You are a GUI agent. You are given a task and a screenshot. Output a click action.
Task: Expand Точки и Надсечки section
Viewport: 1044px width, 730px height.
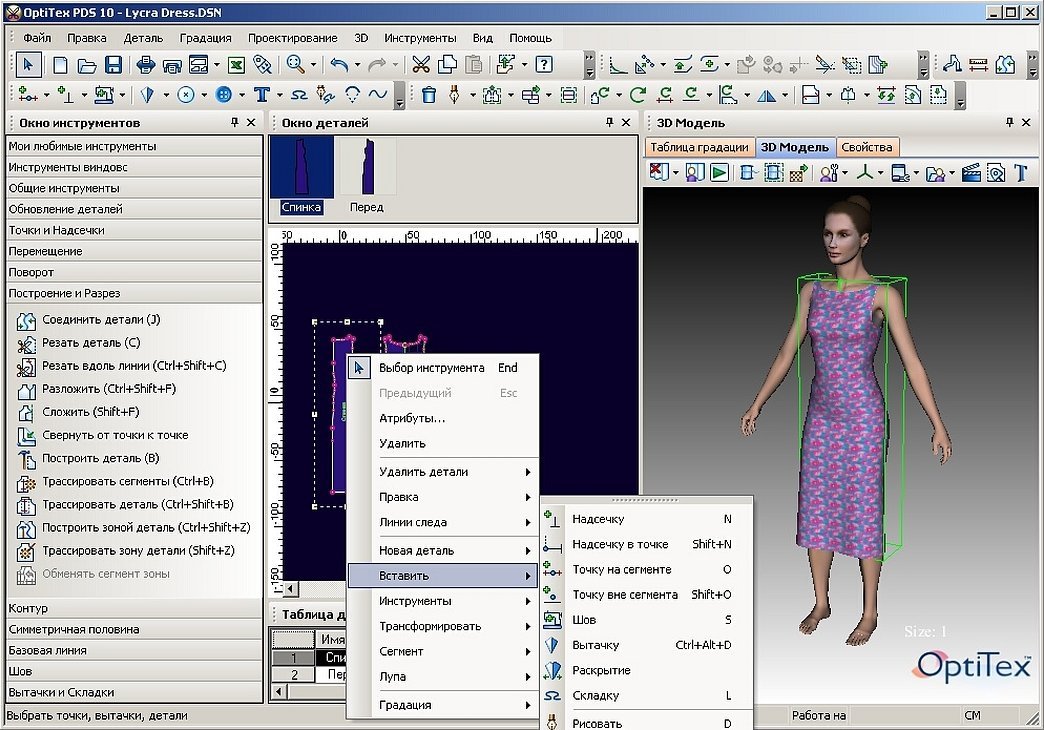[x=134, y=230]
